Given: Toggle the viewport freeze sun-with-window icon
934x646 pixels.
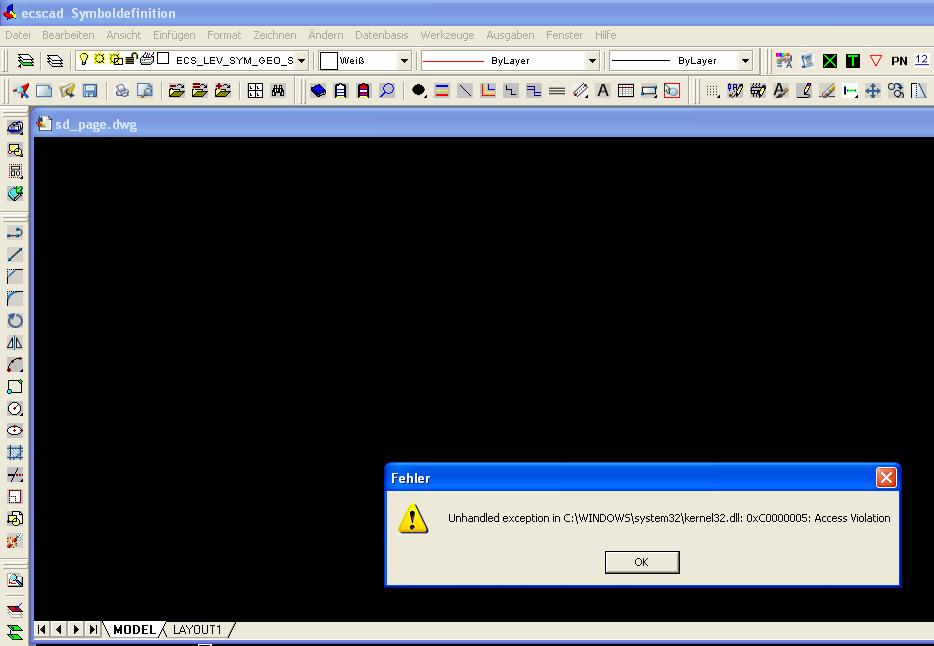Looking at the screenshot, I should click(116, 59).
